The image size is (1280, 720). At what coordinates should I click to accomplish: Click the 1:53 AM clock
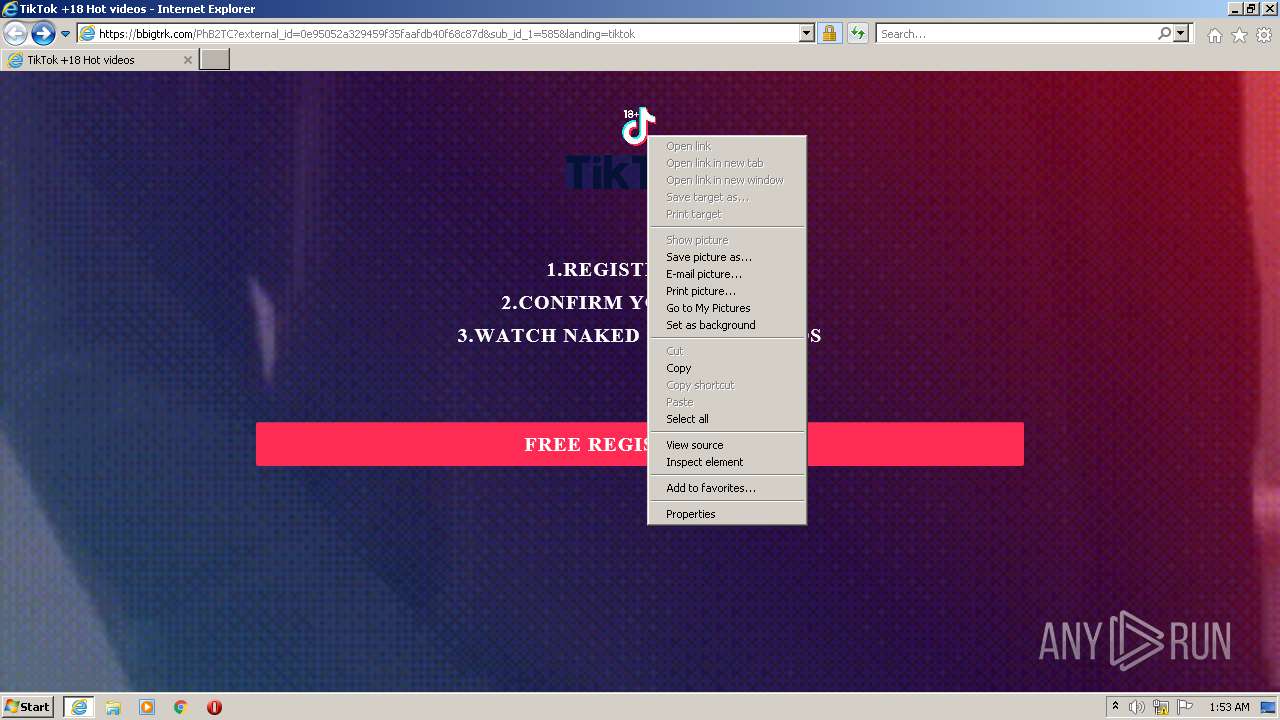click(1229, 707)
